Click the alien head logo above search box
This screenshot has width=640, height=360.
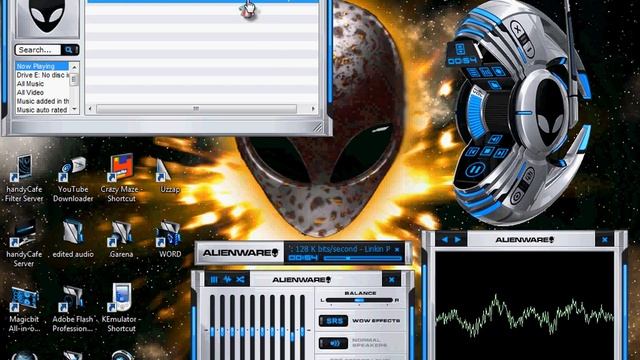(47, 16)
